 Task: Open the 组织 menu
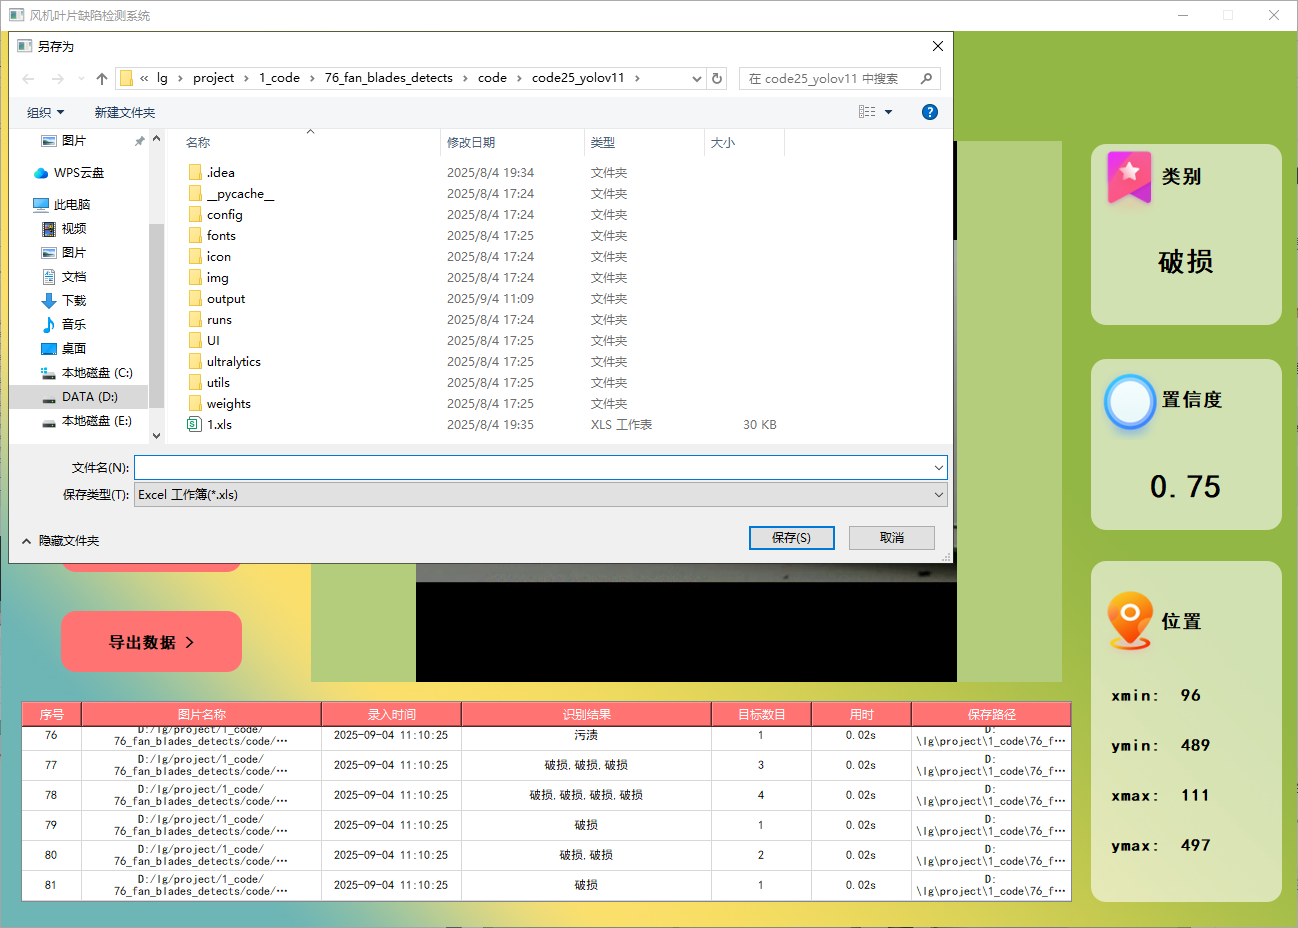click(46, 112)
